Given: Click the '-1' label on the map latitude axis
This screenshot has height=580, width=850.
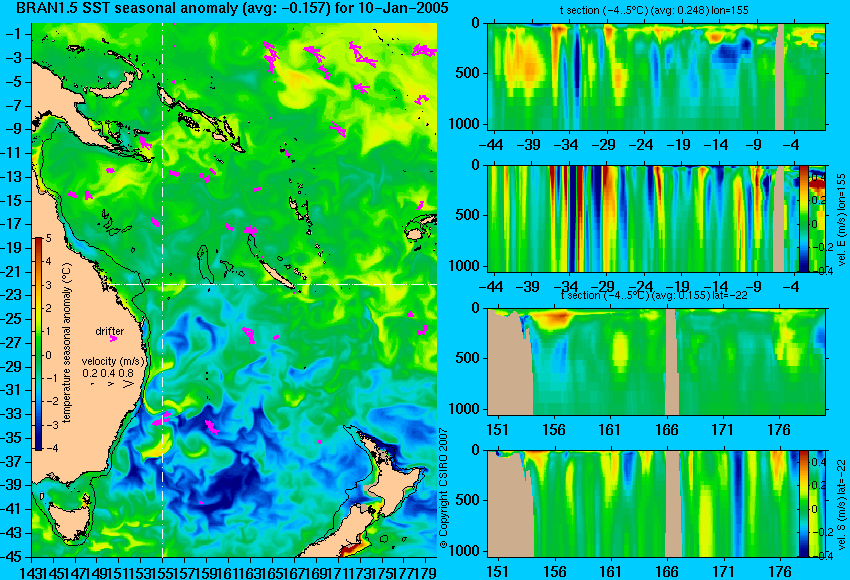Looking at the screenshot, I should tap(12, 34).
